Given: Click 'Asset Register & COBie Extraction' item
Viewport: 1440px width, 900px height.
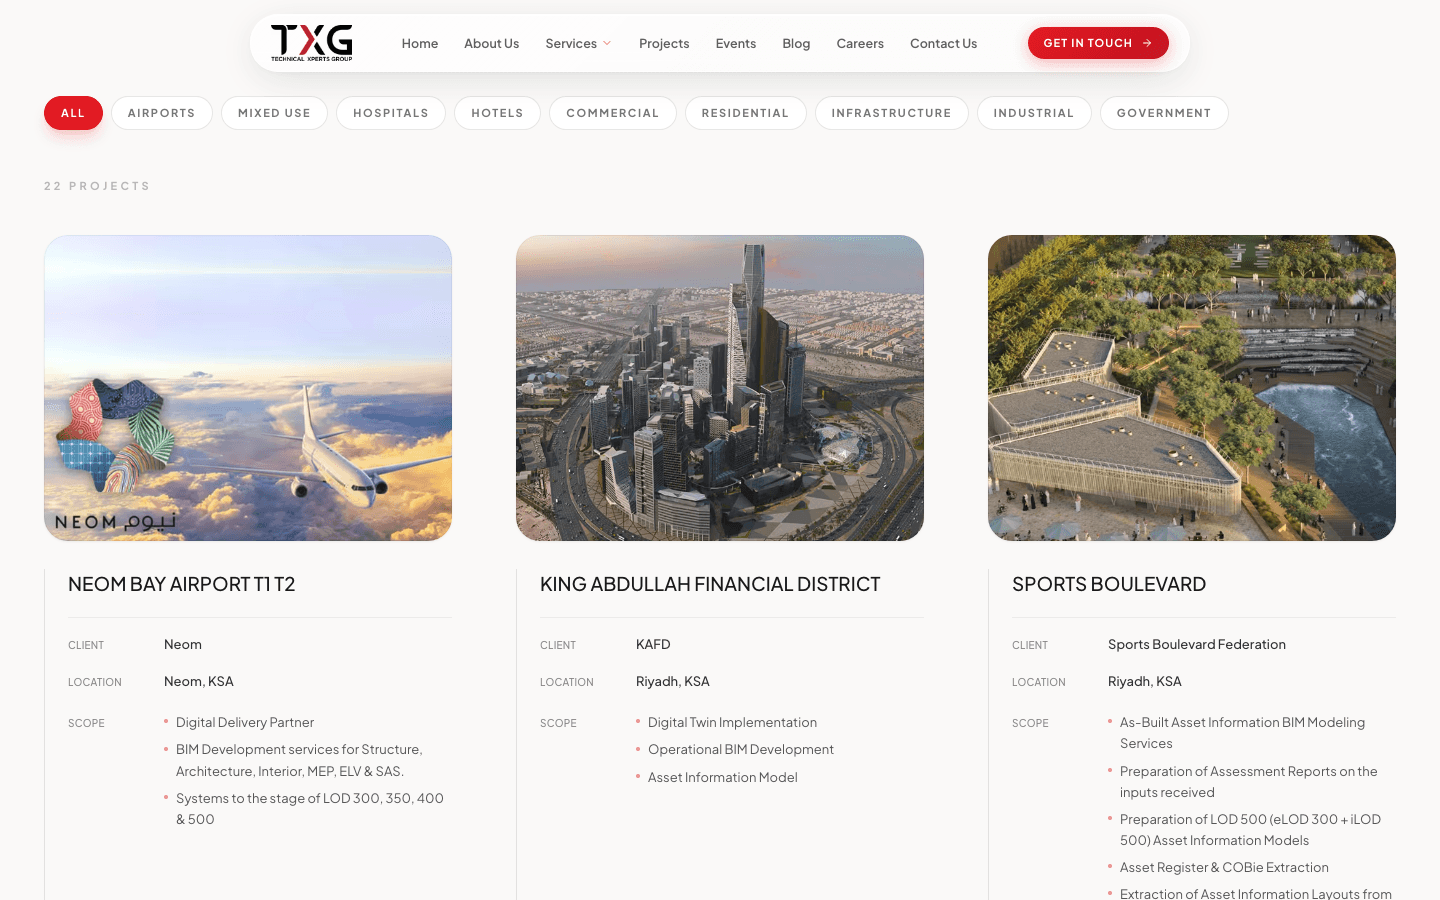Looking at the screenshot, I should click(1224, 867).
